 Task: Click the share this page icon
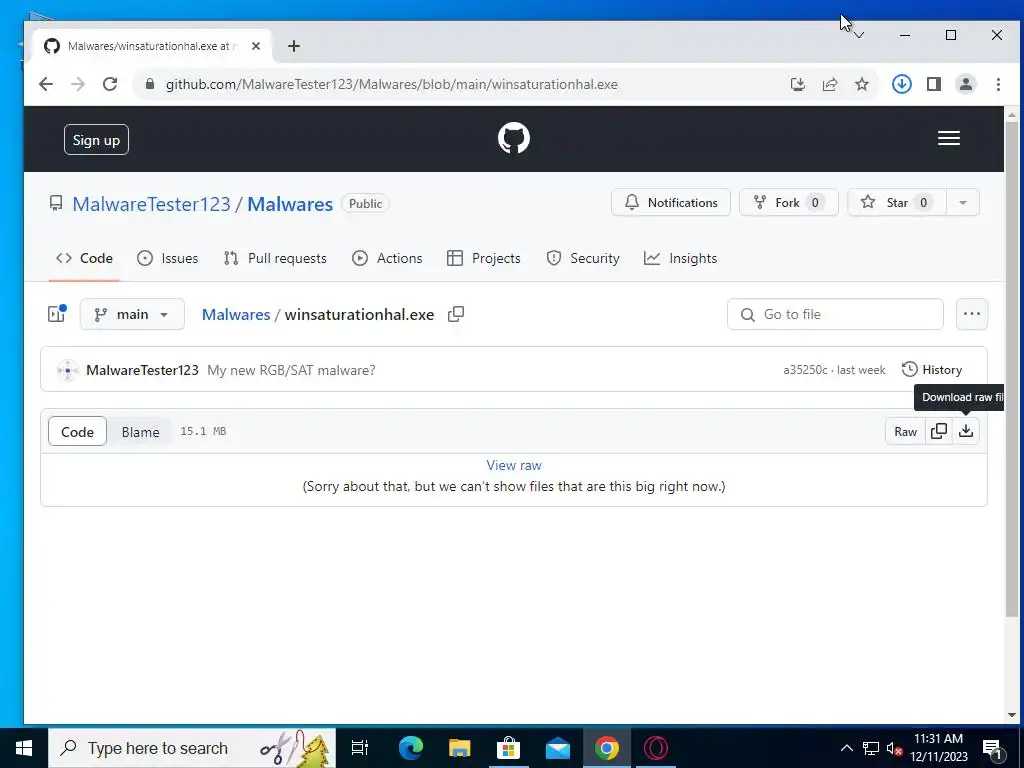click(830, 84)
